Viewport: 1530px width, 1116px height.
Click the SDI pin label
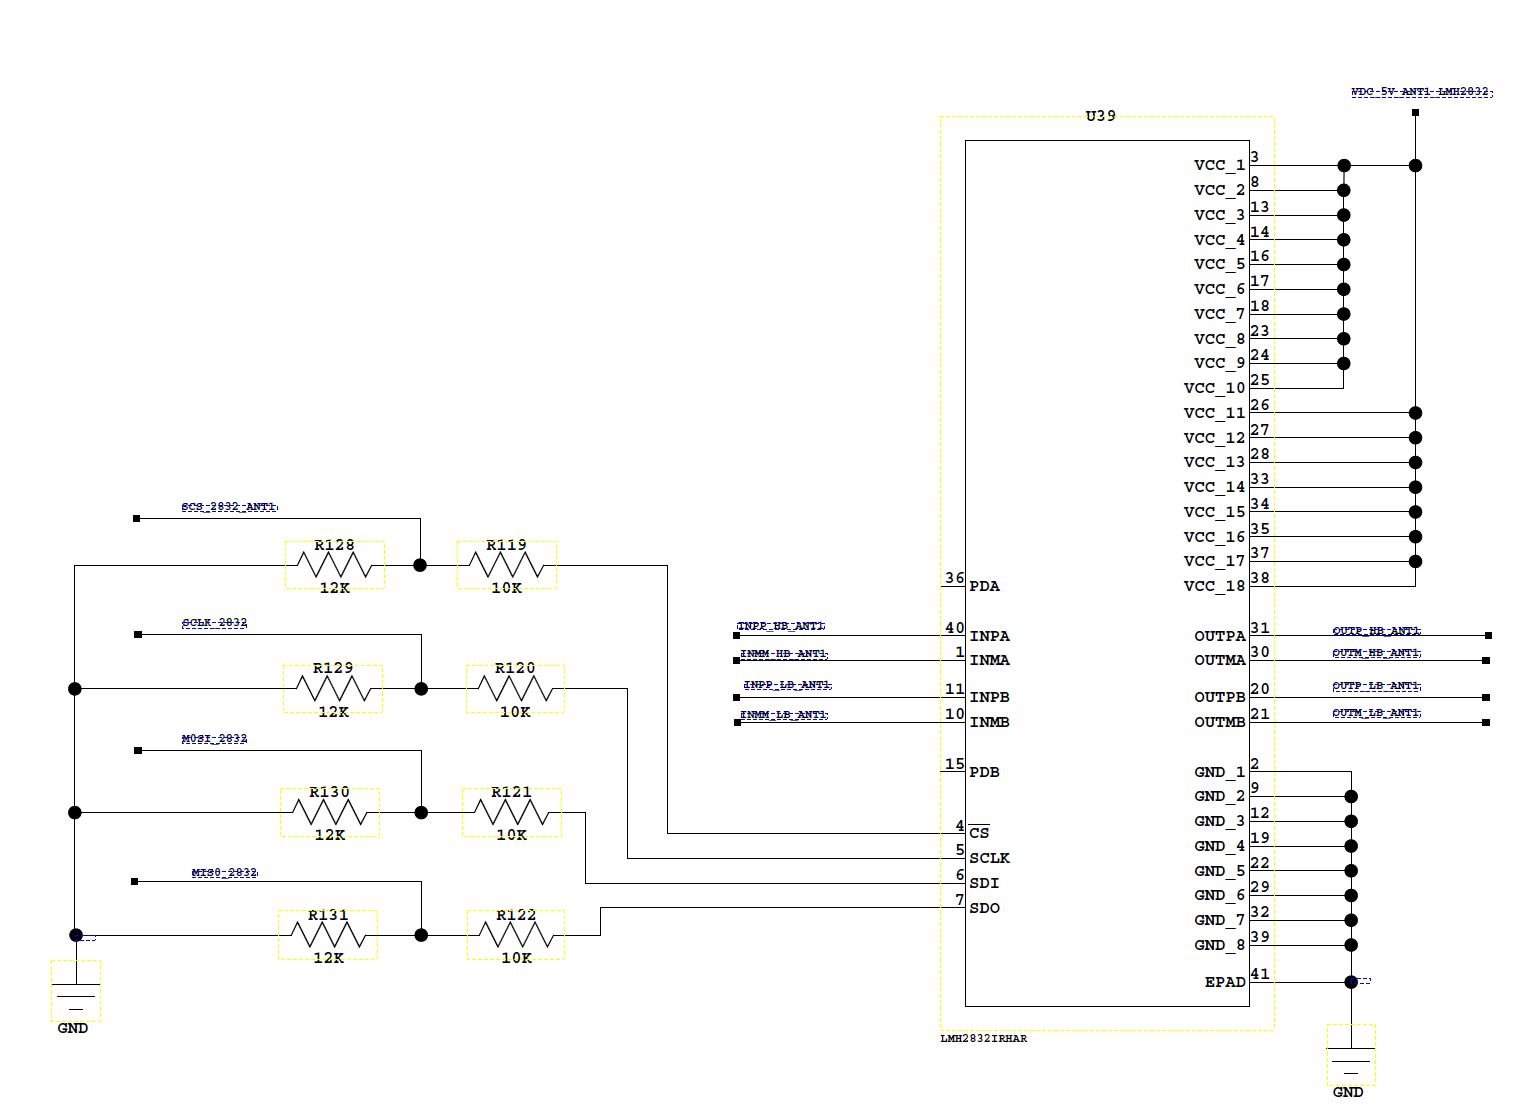(x=984, y=883)
